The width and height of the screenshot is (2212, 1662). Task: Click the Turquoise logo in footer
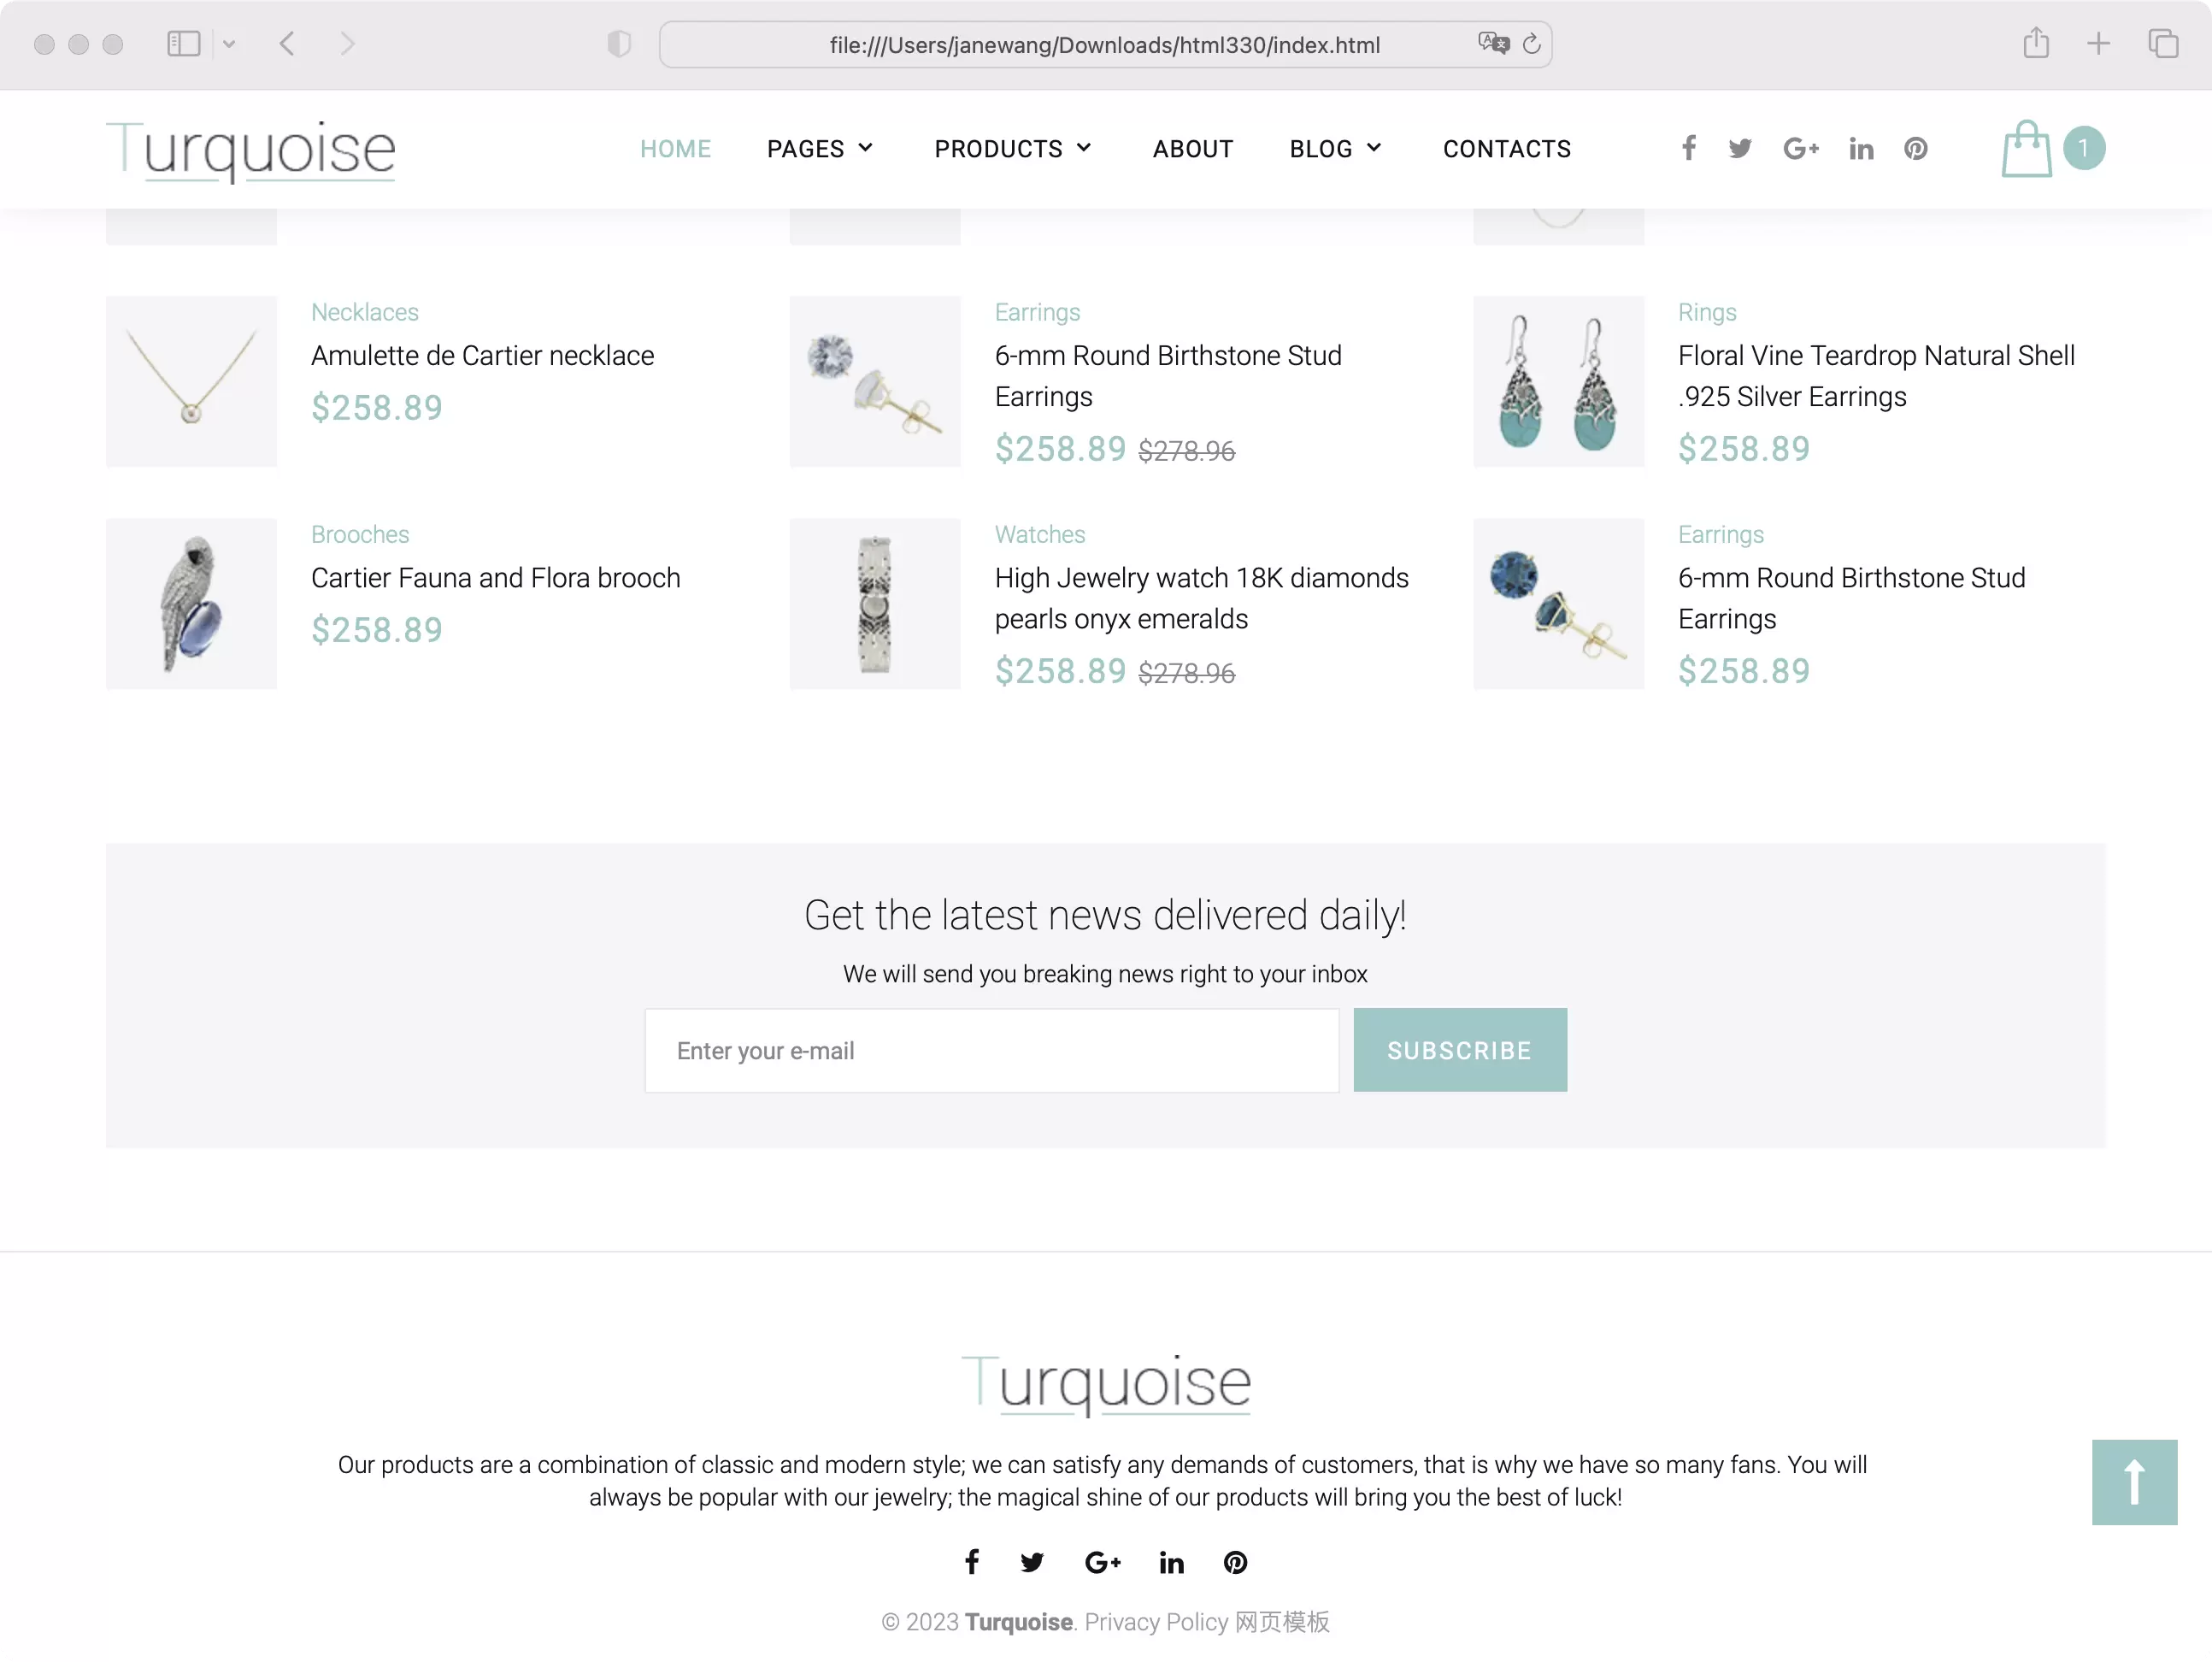(x=1106, y=1381)
